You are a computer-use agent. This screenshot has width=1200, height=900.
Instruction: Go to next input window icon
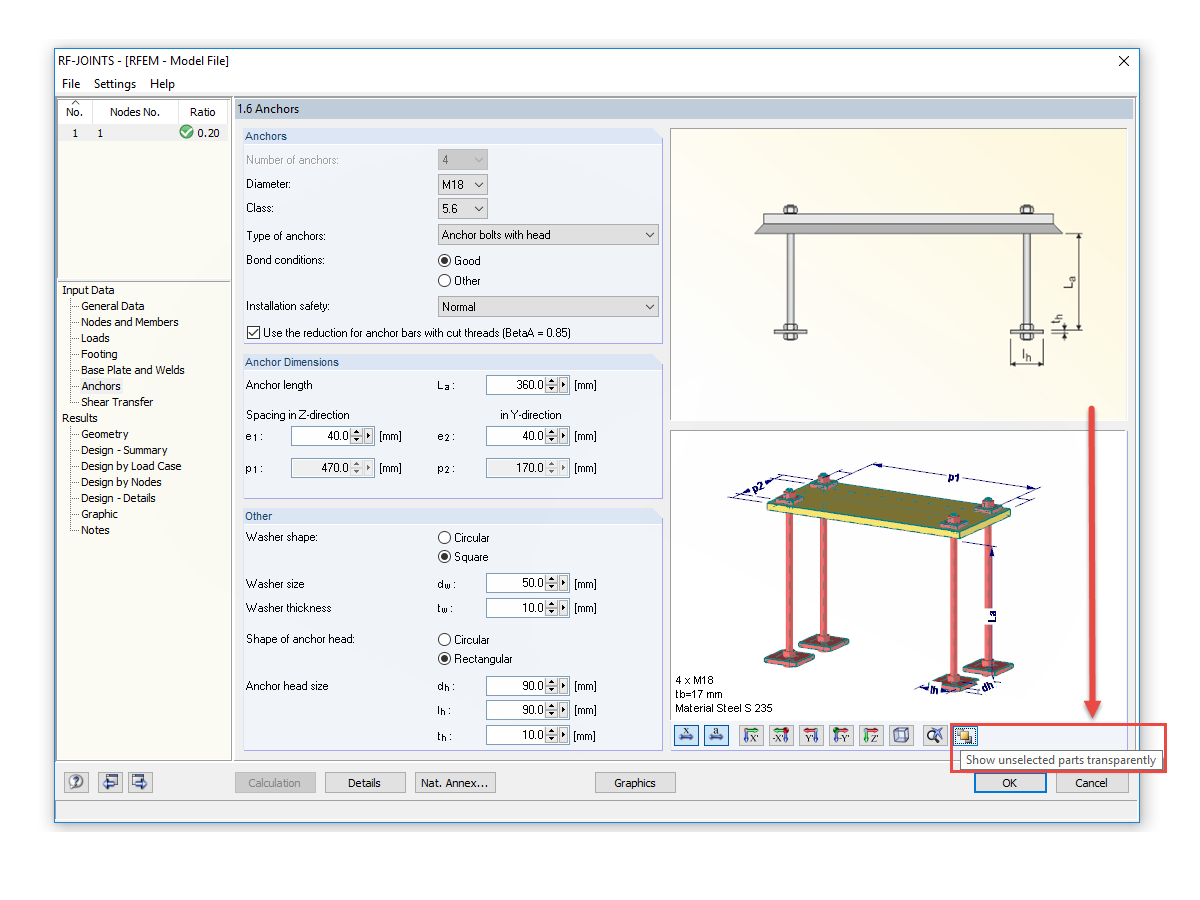tap(140, 782)
